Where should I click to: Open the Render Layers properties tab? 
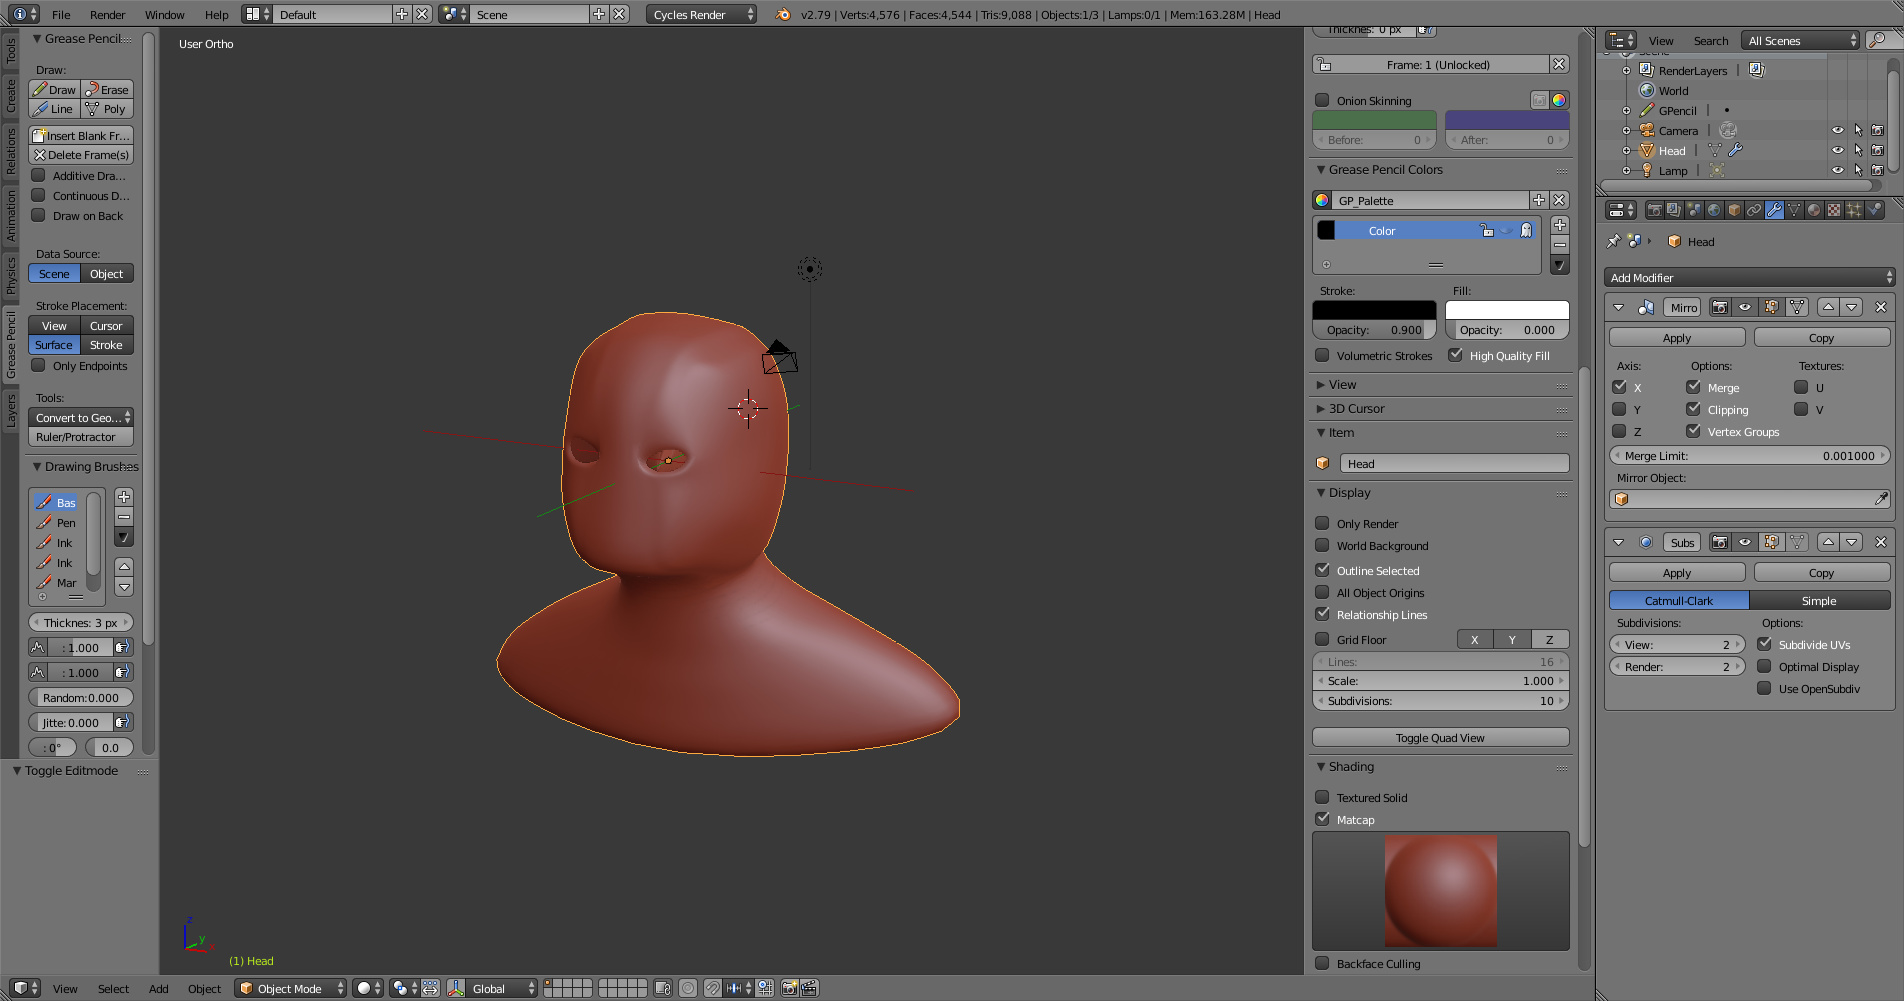pyautogui.click(x=1674, y=210)
